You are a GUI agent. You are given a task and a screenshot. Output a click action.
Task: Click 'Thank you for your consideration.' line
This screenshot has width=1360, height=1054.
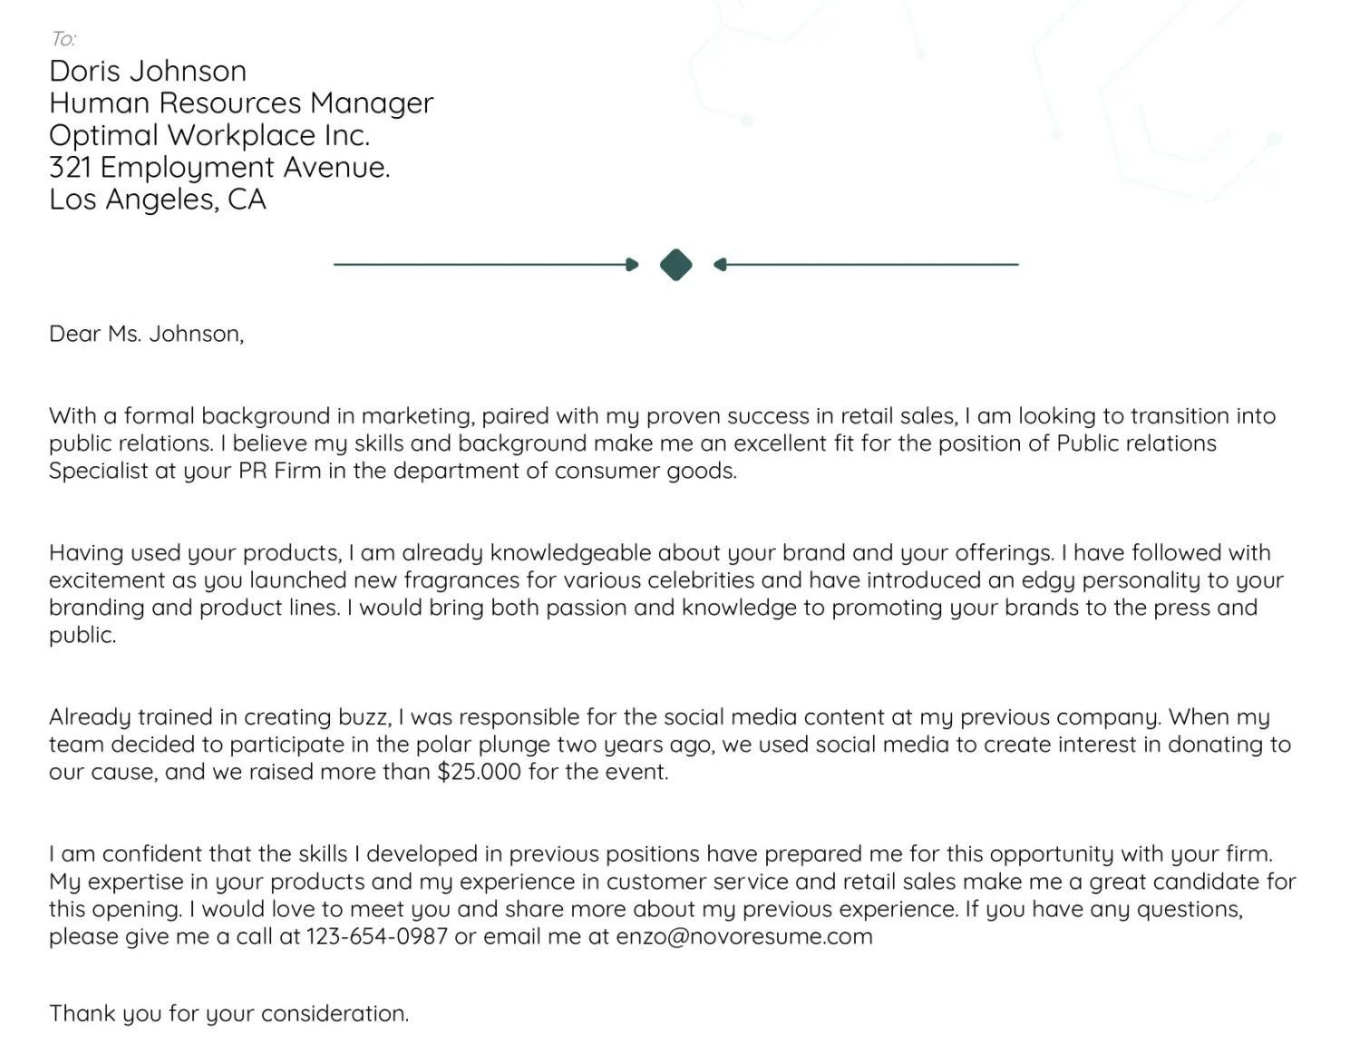229,1014
